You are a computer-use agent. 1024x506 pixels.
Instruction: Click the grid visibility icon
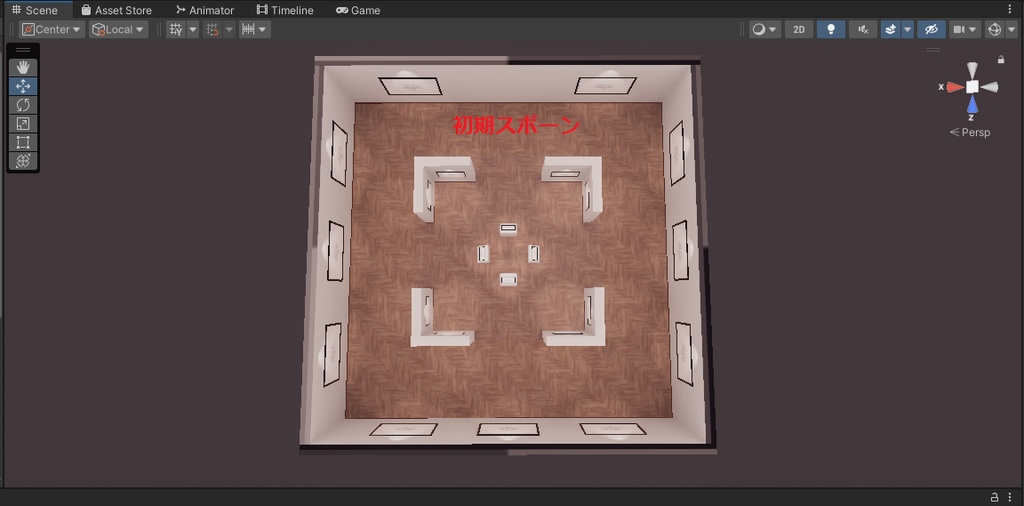click(176, 29)
